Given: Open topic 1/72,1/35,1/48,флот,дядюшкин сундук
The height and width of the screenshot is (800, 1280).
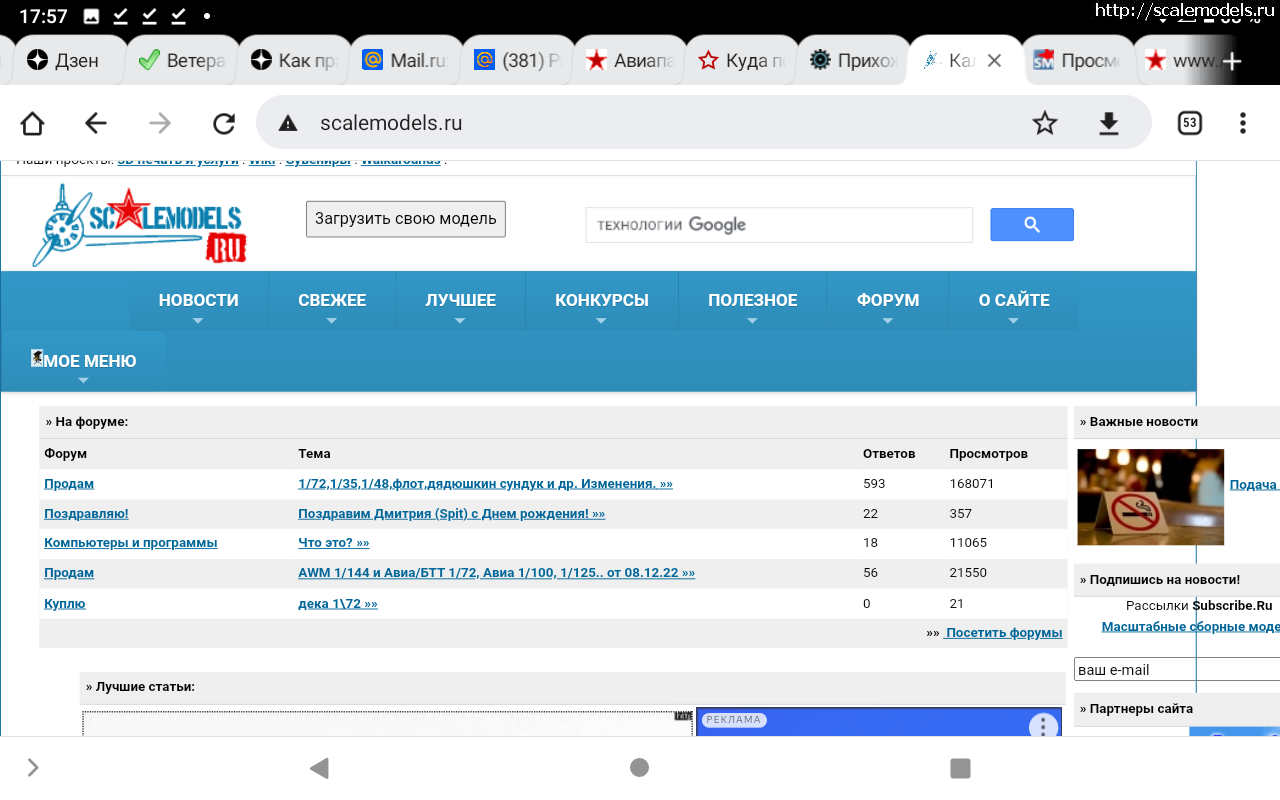Looking at the screenshot, I should pos(485,484).
